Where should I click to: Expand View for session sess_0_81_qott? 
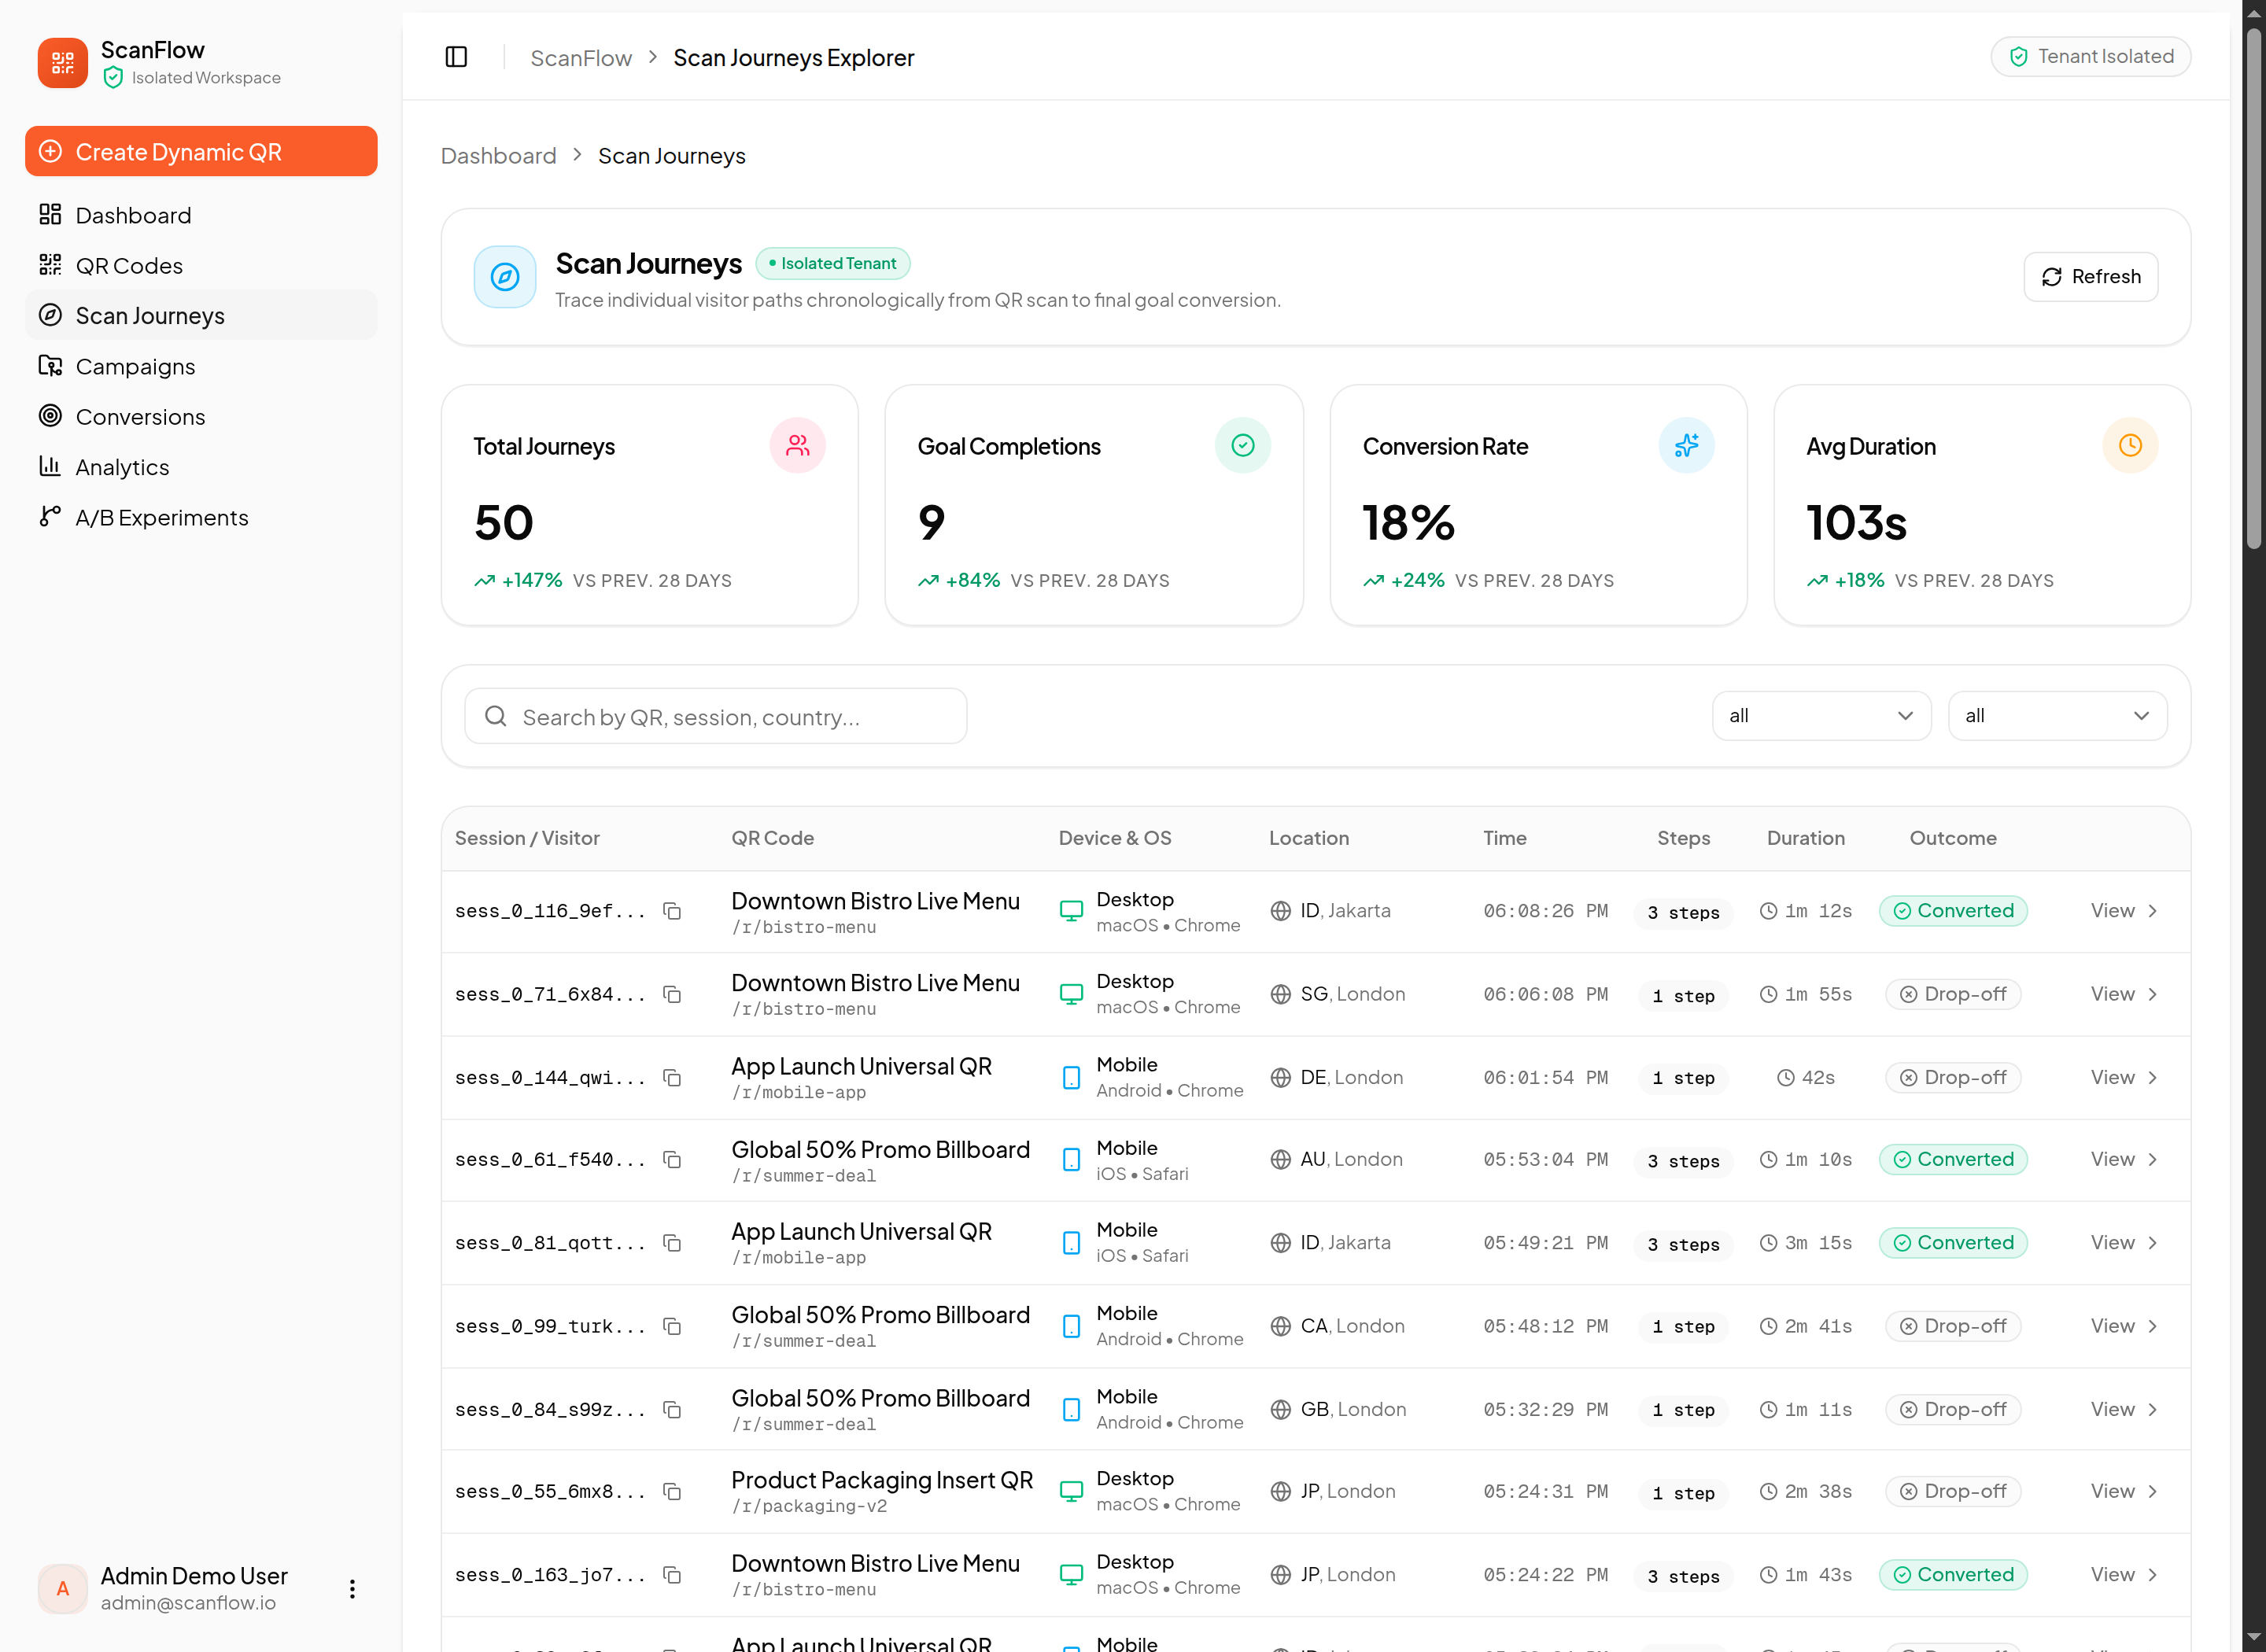pos(2124,1243)
